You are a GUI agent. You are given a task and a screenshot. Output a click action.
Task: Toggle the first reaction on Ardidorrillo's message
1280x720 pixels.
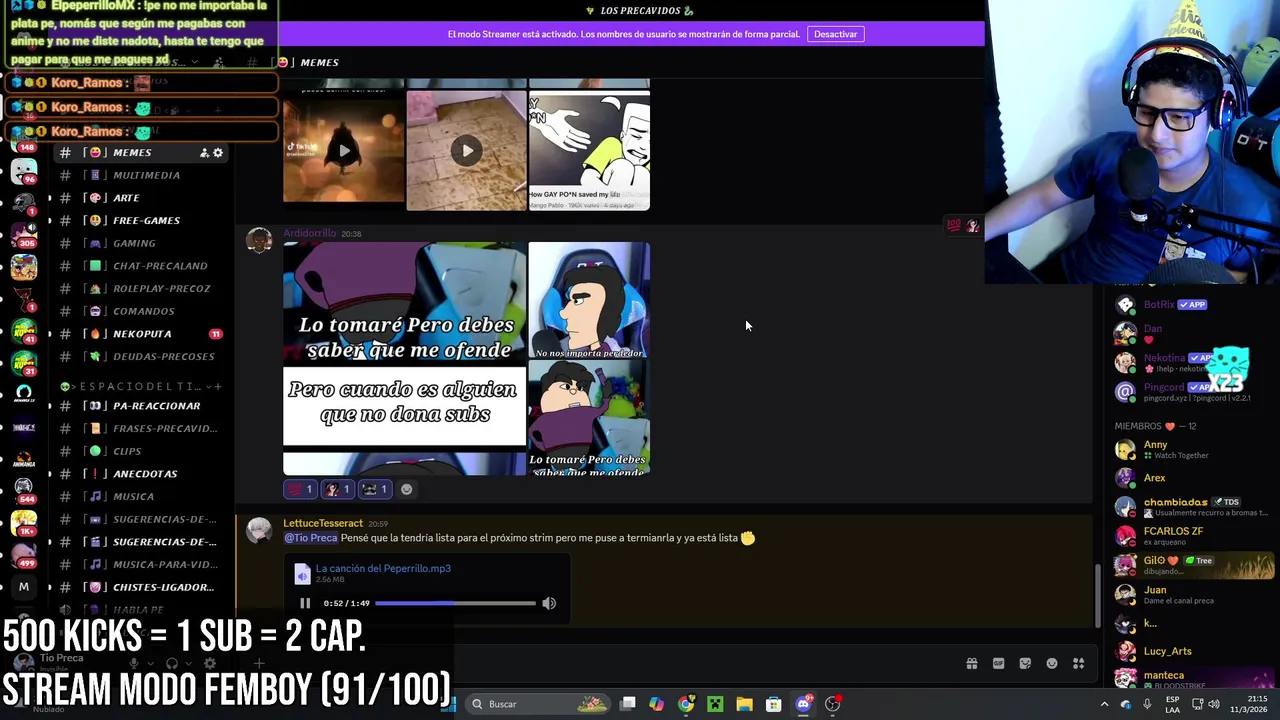[x=300, y=489]
